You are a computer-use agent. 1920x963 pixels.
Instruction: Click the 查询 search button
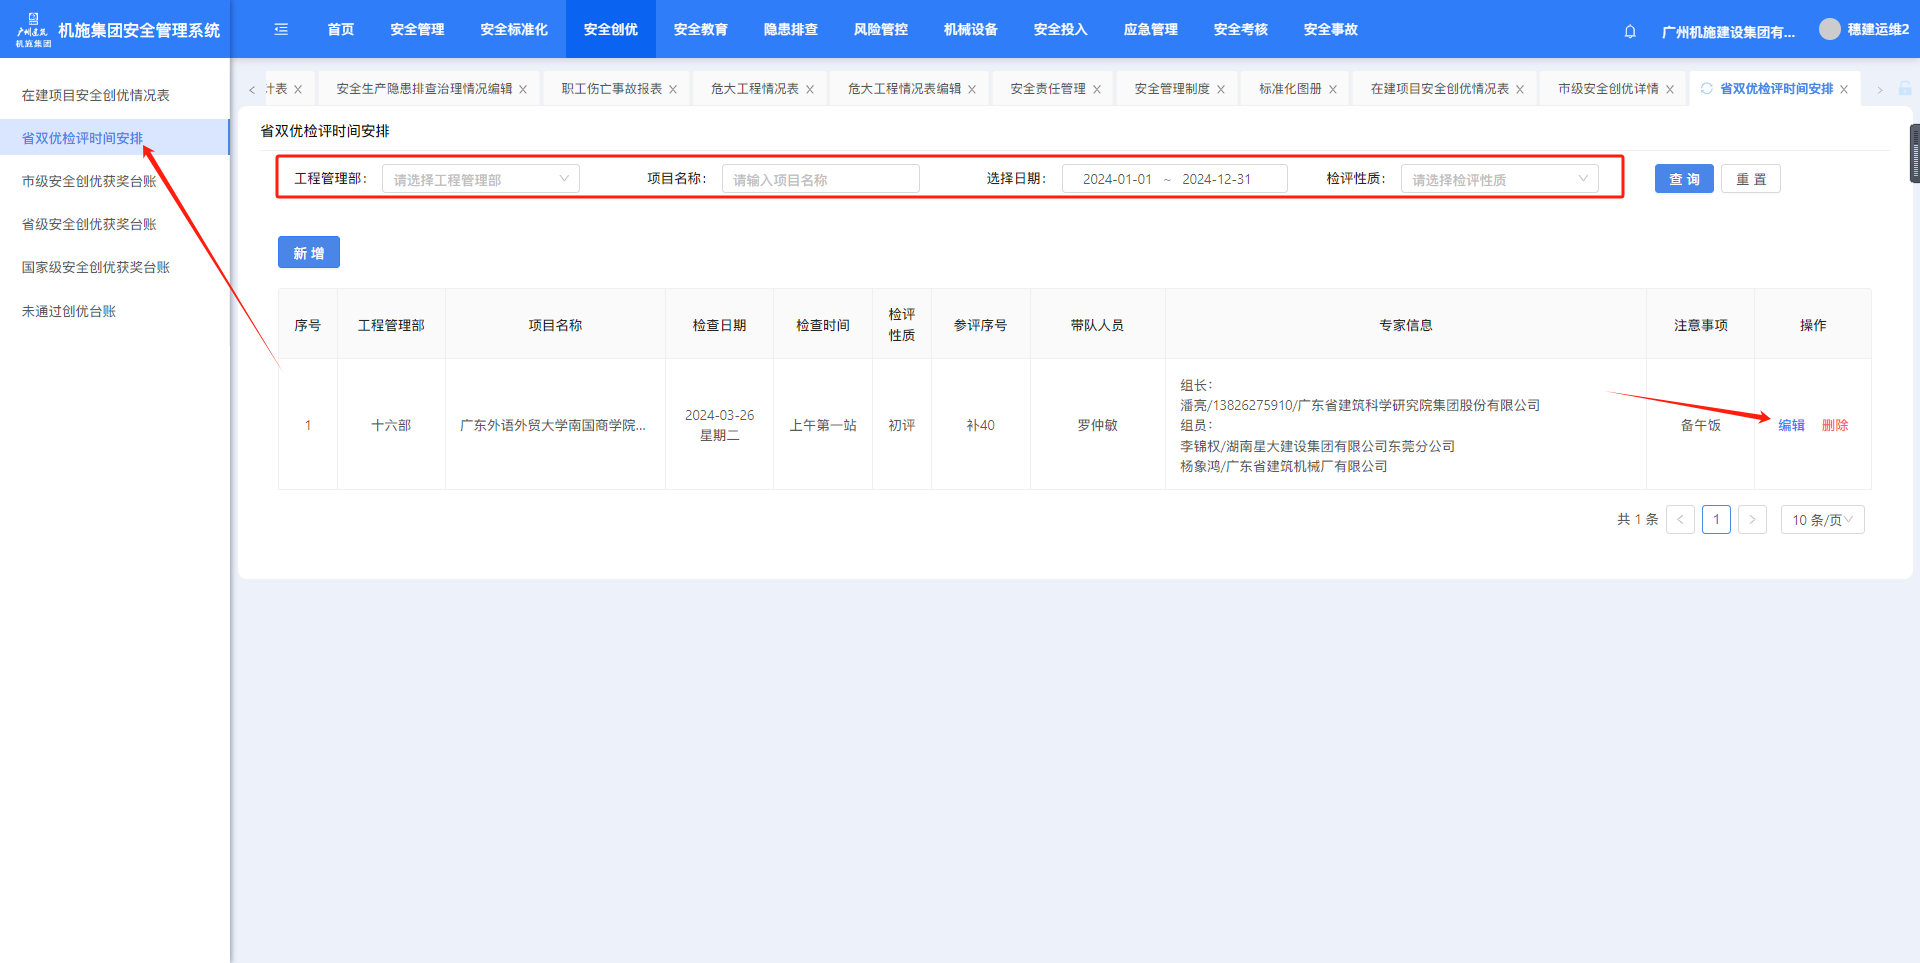coord(1684,179)
